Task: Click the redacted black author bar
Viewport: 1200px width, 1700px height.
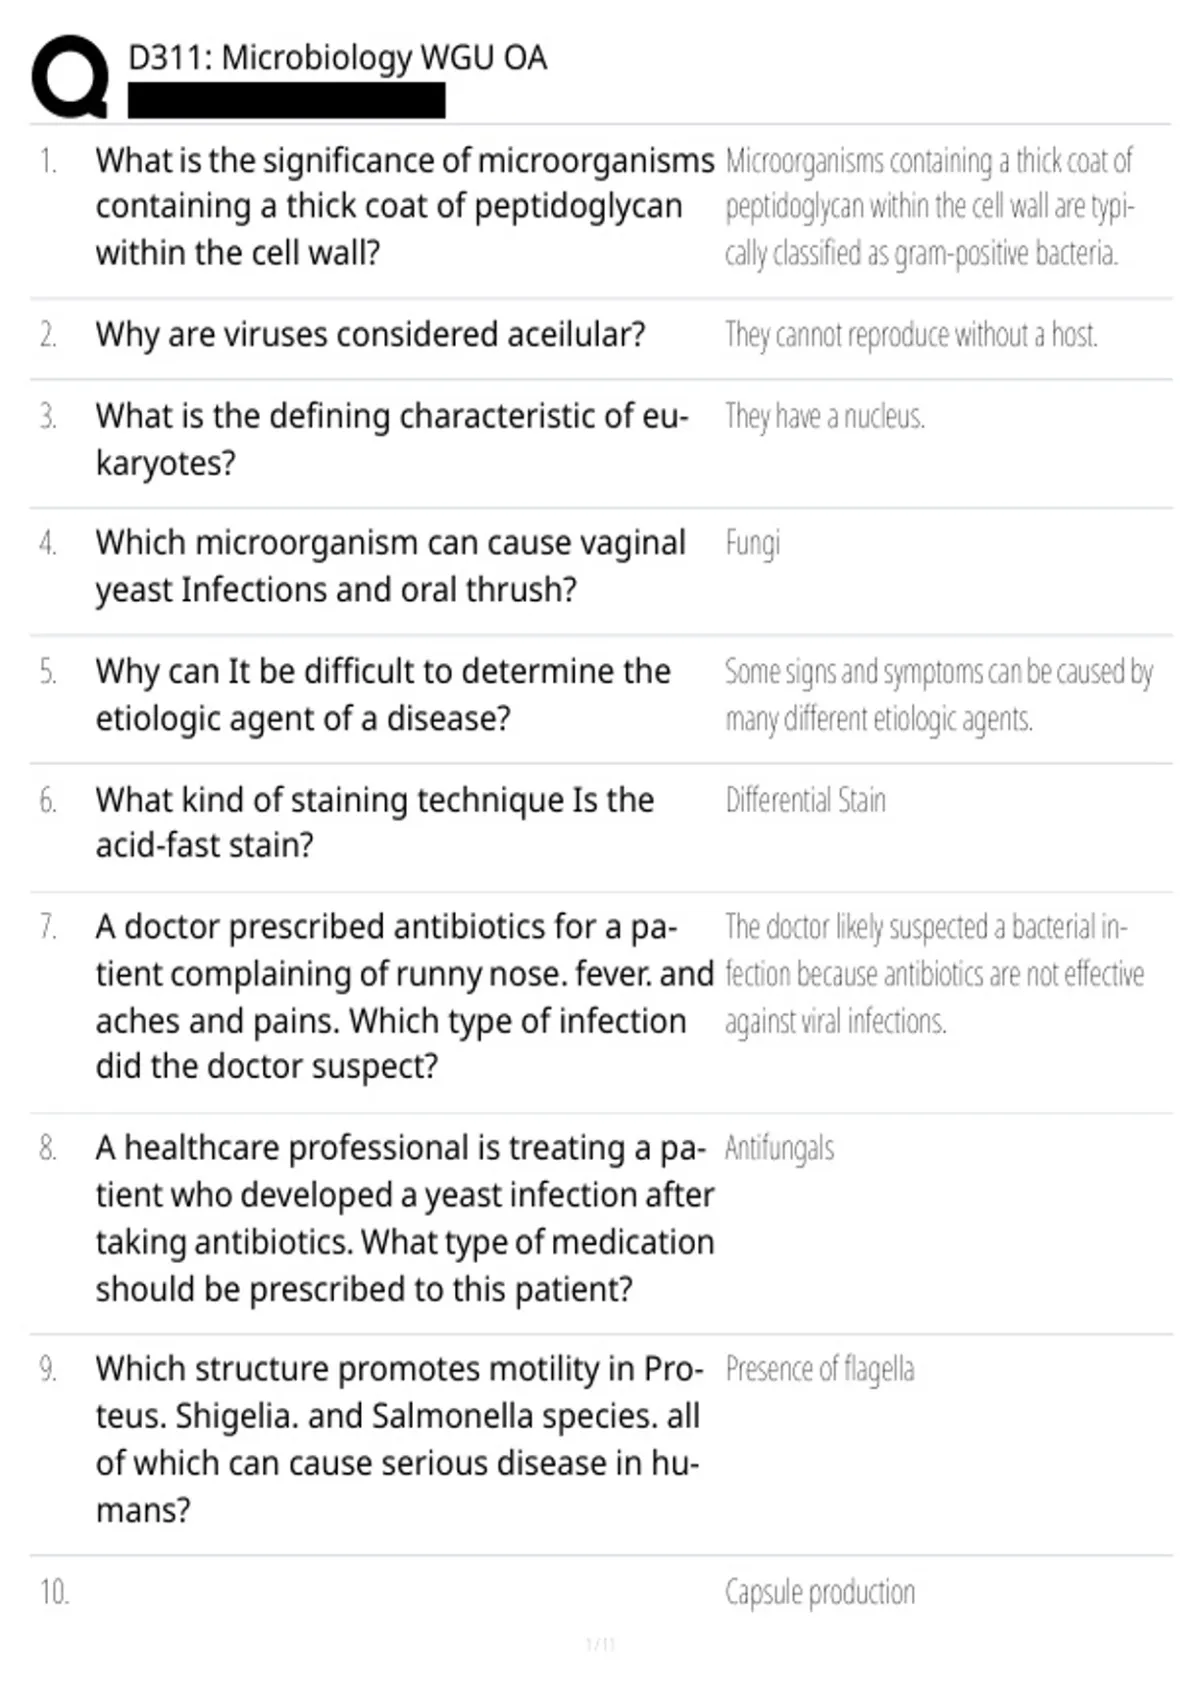Action: click(287, 101)
